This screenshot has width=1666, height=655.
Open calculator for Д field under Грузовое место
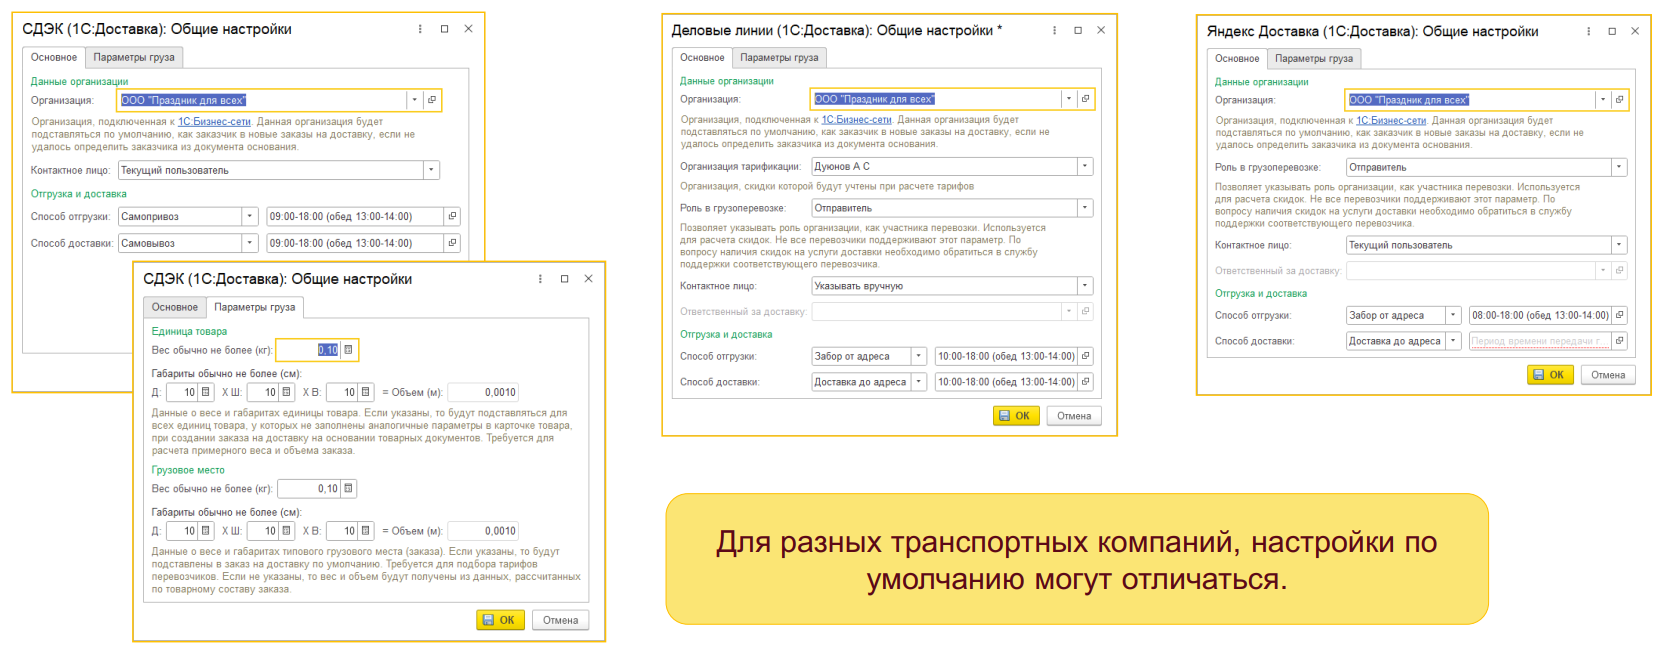[x=205, y=531]
